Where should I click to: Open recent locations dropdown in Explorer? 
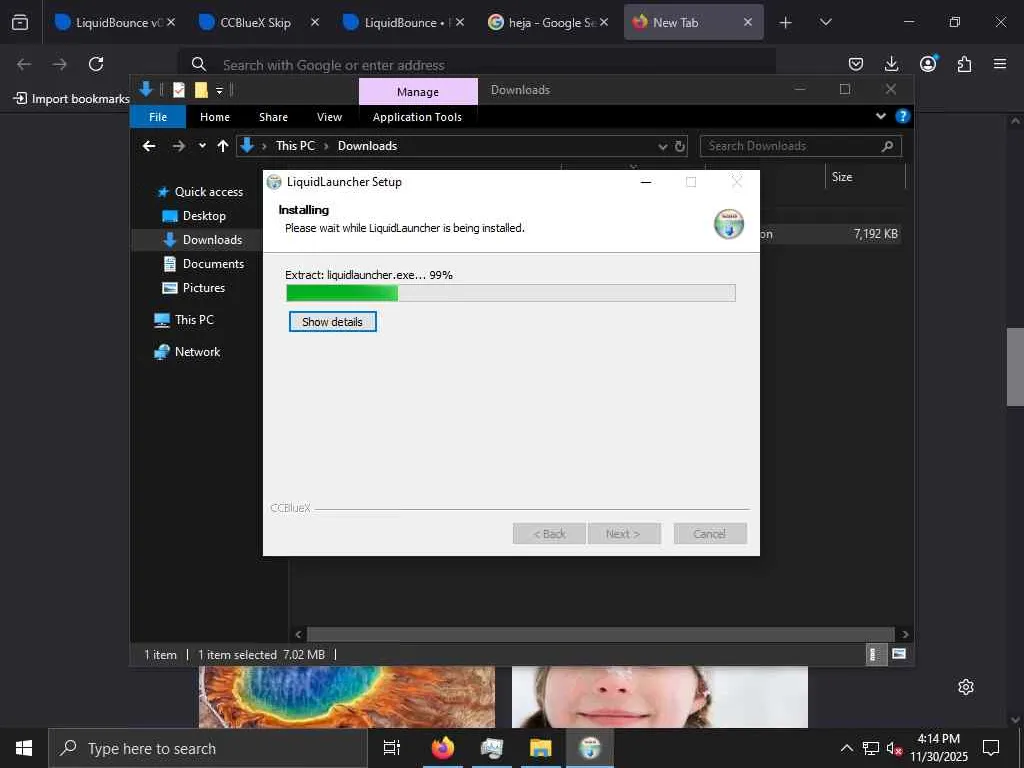click(202, 146)
